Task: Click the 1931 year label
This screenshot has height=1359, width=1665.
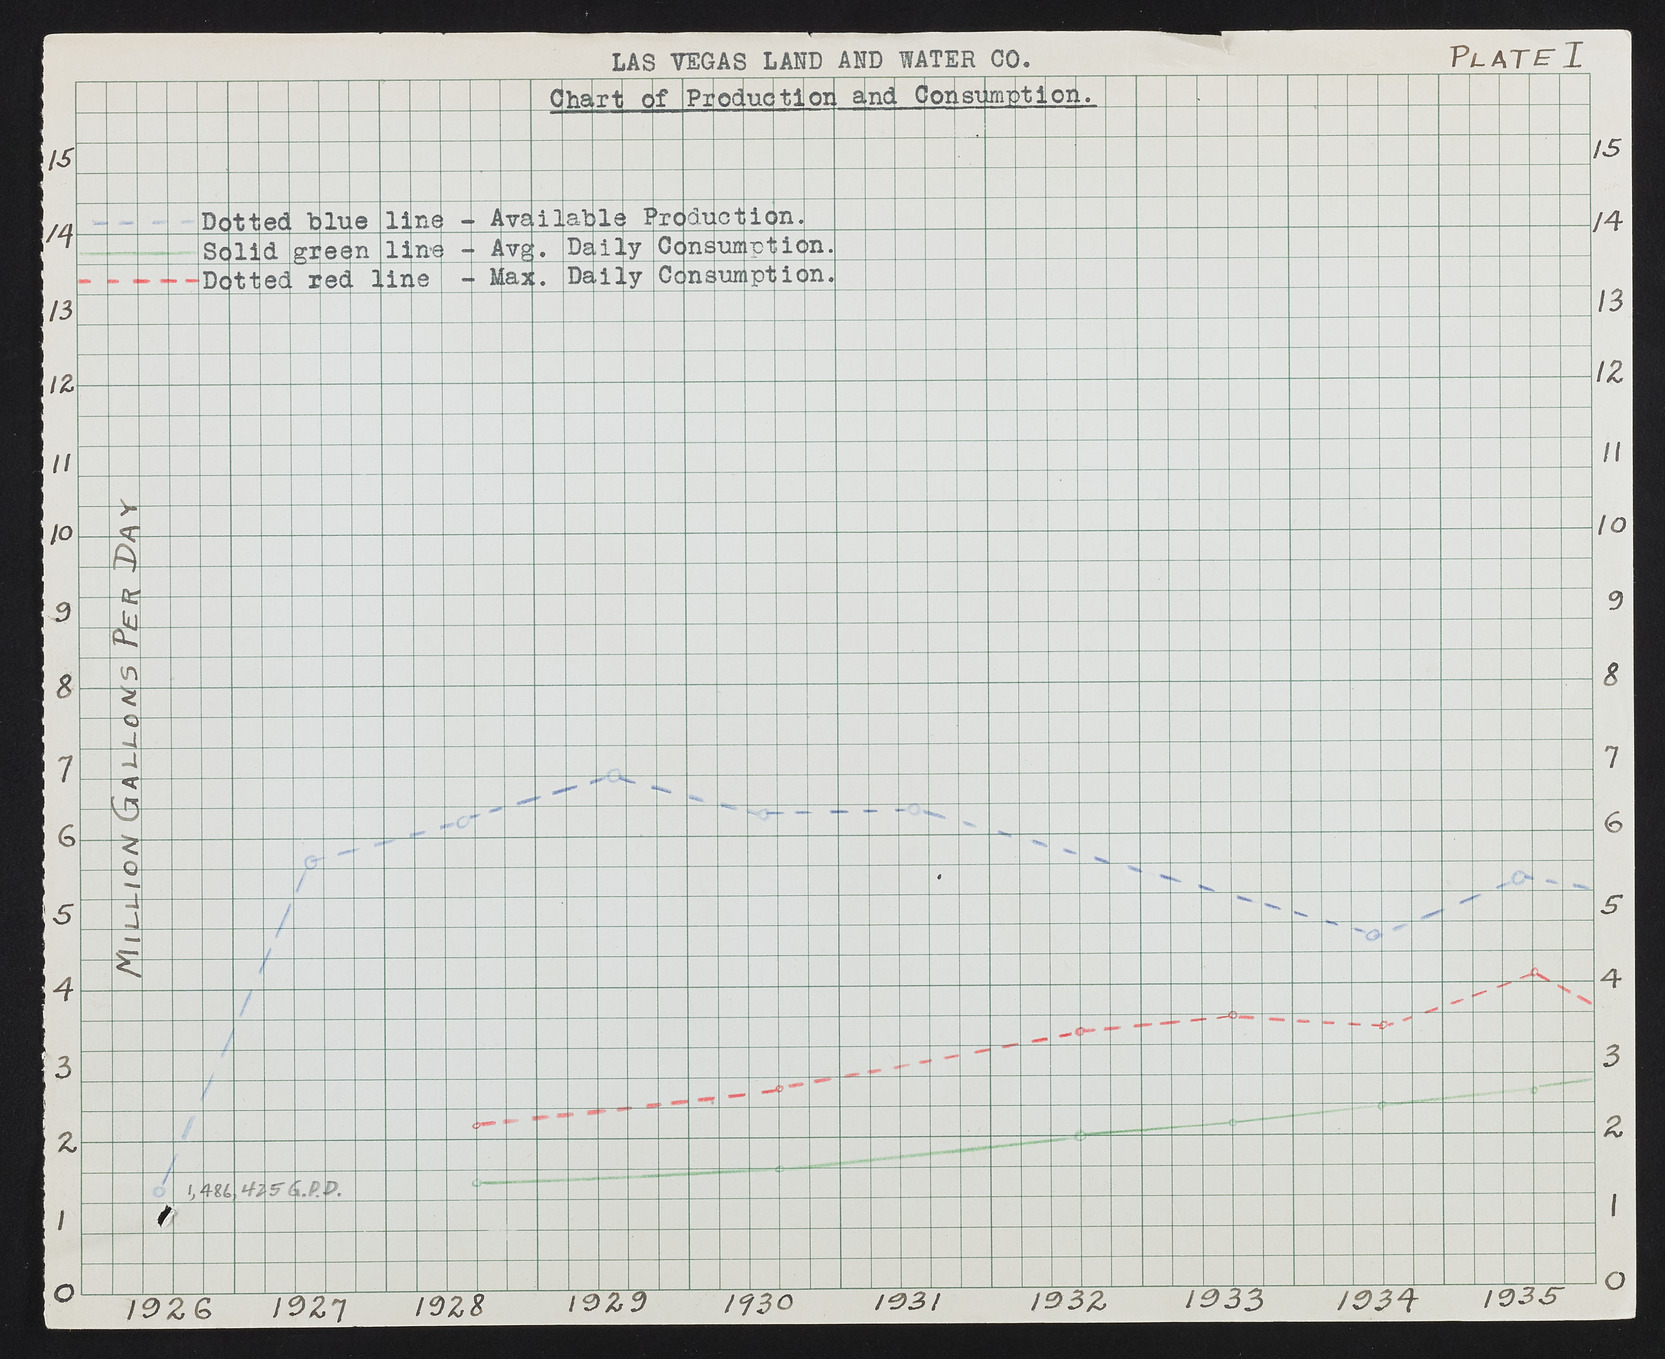Action: 908,1302
